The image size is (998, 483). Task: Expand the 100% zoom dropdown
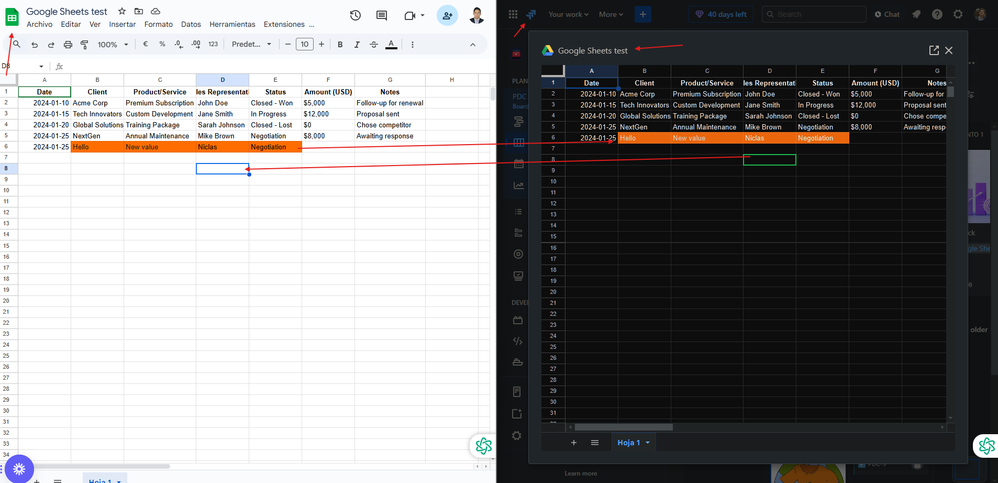click(x=111, y=45)
